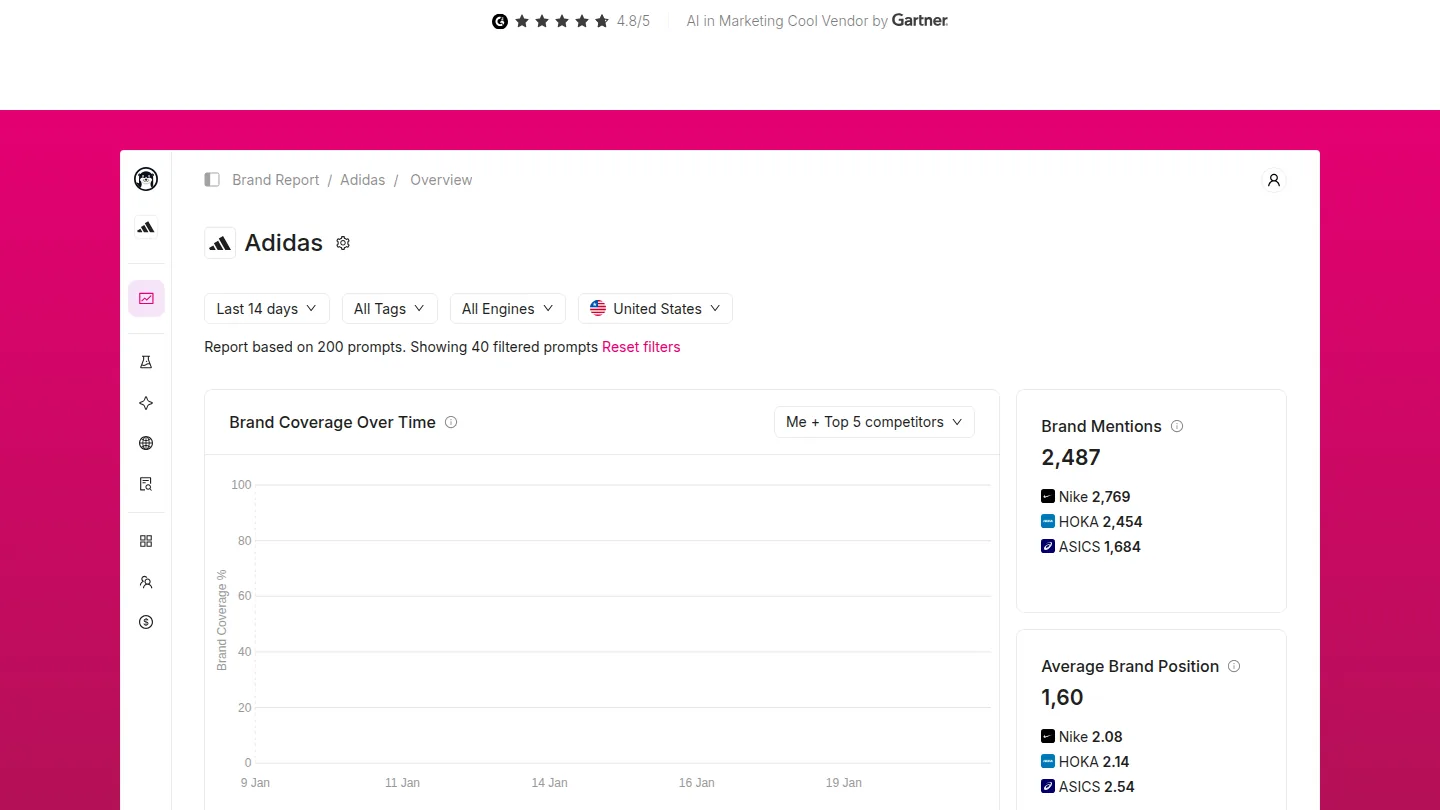
Task: Click the Reset filters link
Action: click(641, 347)
